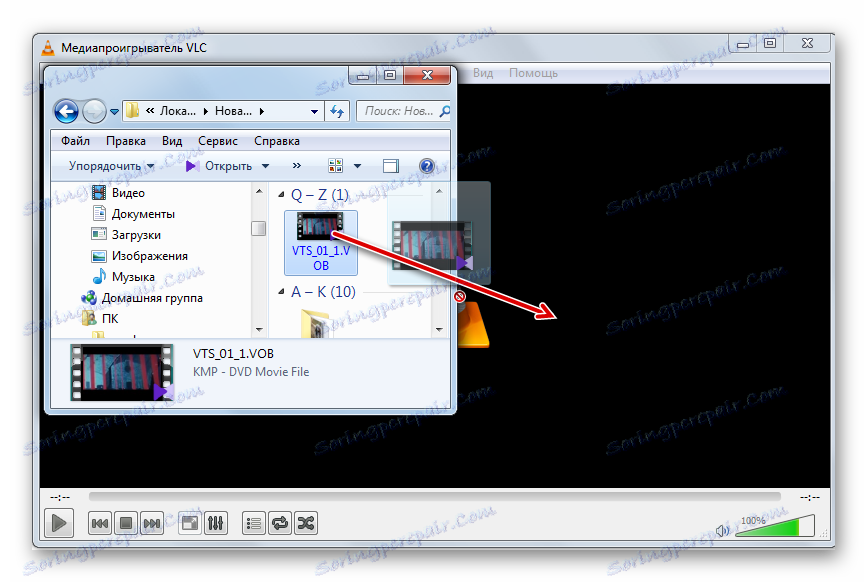The image size is (867, 582).
Task: Show the VLC playlist
Action: (254, 523)
